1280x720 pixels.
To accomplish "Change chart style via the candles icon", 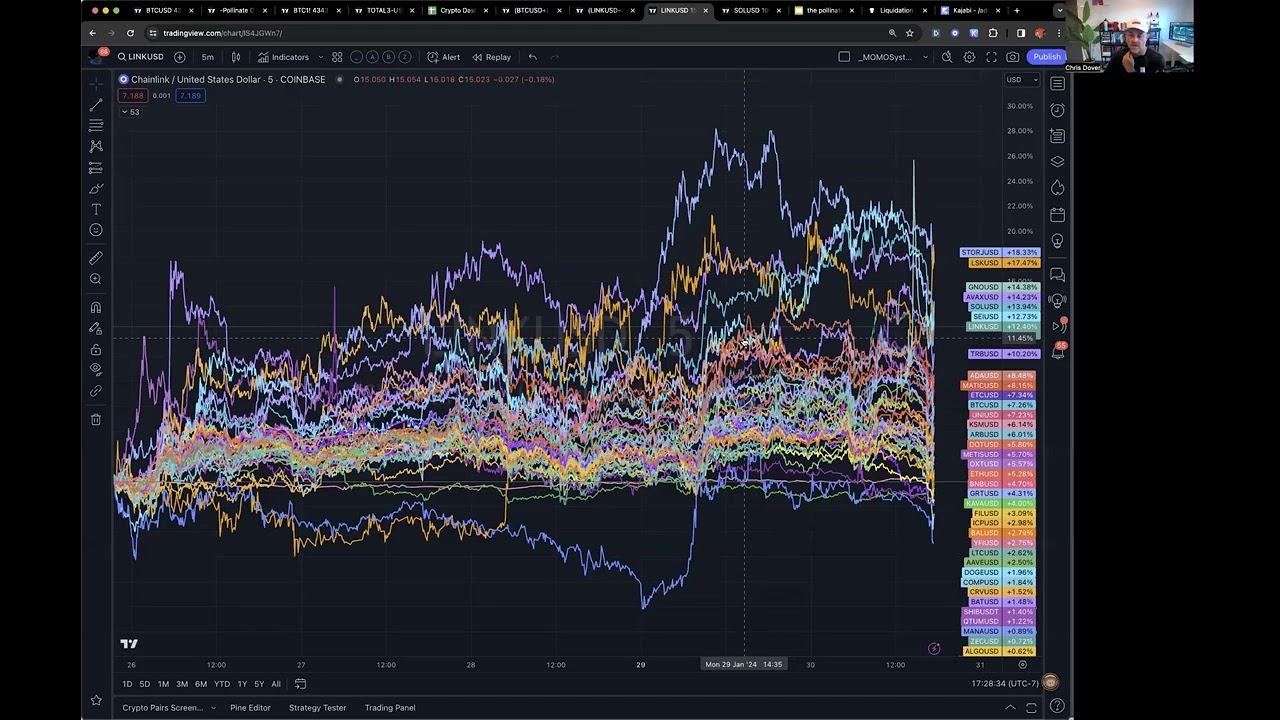I will click(236, 57).
